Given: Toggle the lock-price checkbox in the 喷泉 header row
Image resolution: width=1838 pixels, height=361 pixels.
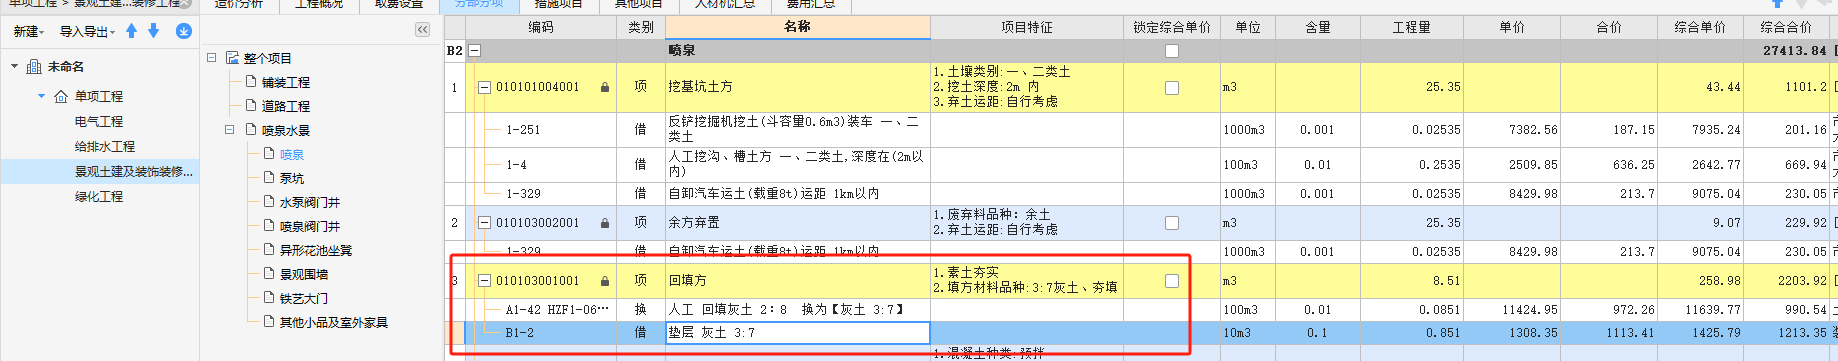Looking at the screenshot, I should coord(1172,51).
